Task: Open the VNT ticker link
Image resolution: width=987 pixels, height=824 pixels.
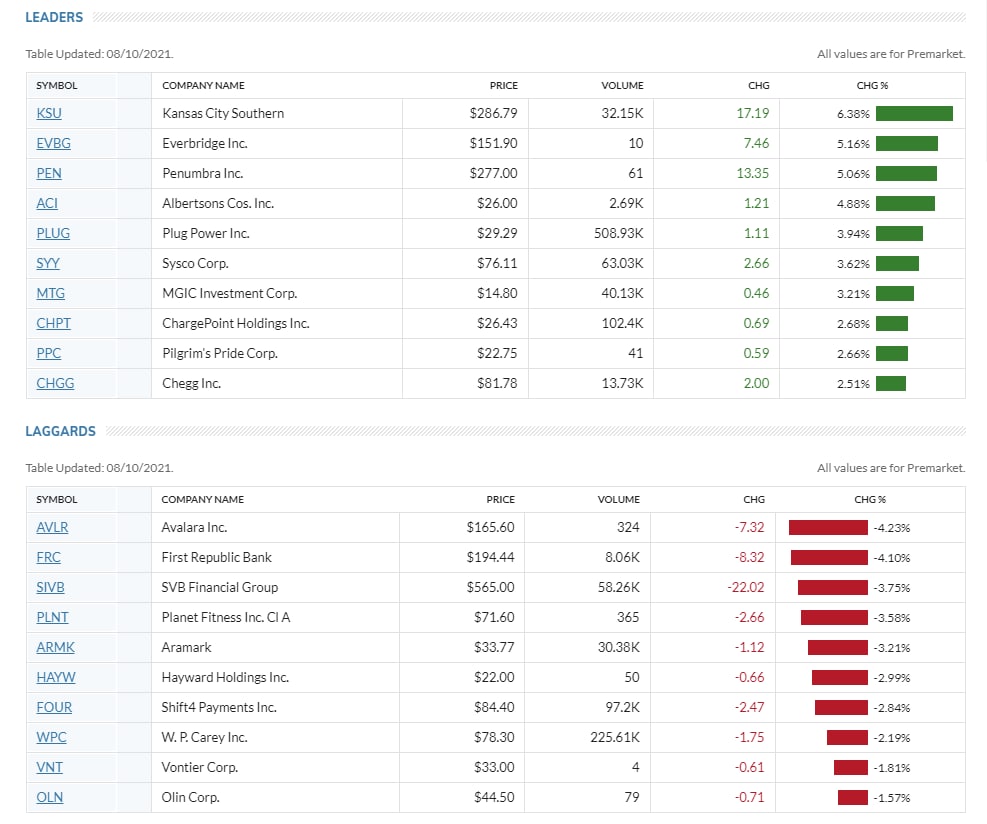Action: click(50, 767)
